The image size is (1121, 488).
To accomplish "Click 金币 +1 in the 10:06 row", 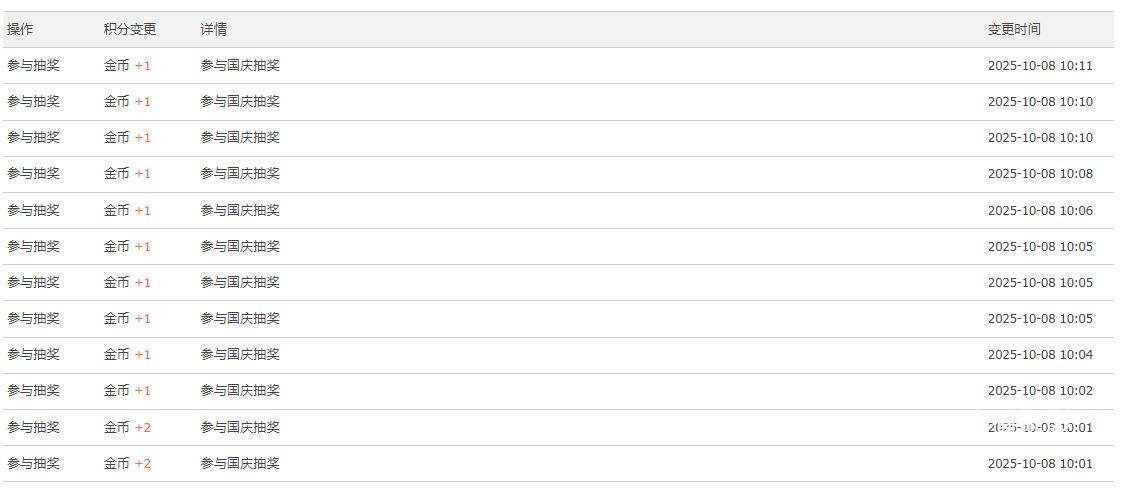I will [127, 210].
